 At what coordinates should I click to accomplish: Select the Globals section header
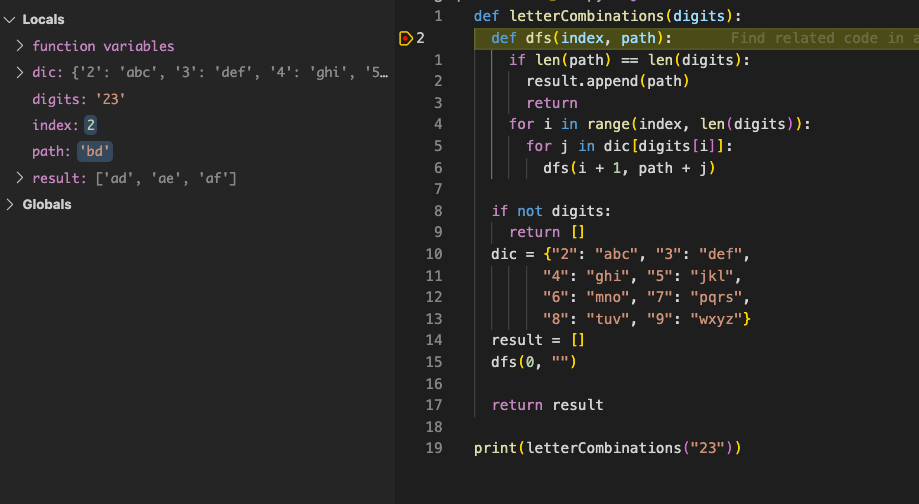pos(47,204)
